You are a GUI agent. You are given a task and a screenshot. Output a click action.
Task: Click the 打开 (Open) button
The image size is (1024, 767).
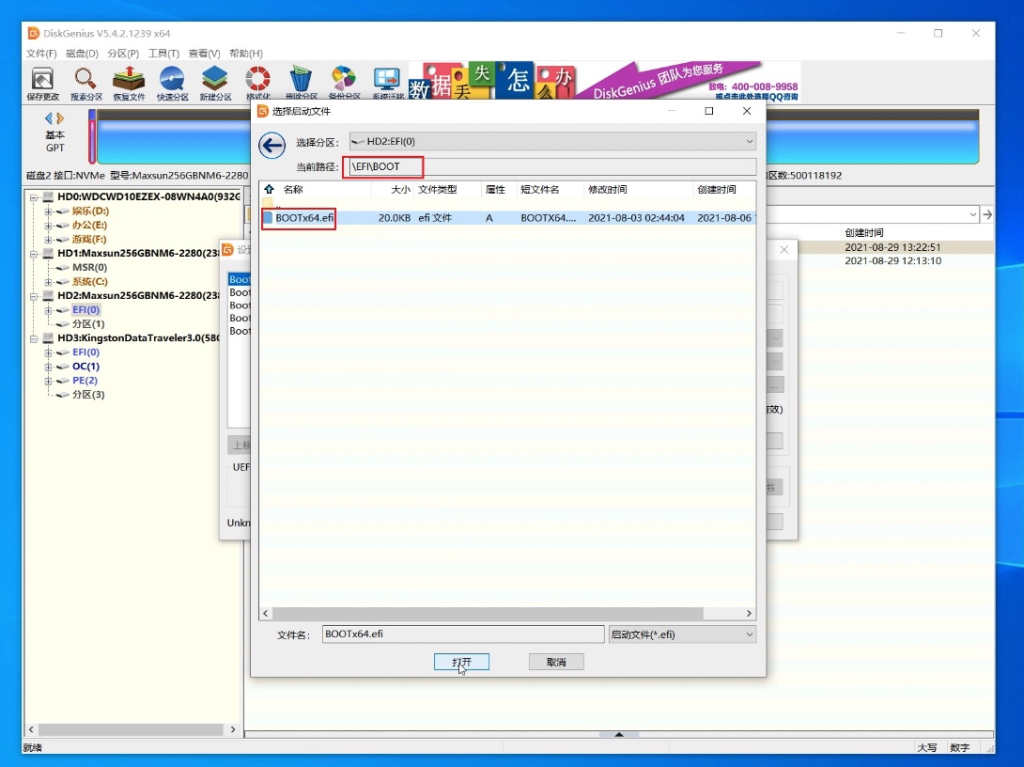click(461, 662)
